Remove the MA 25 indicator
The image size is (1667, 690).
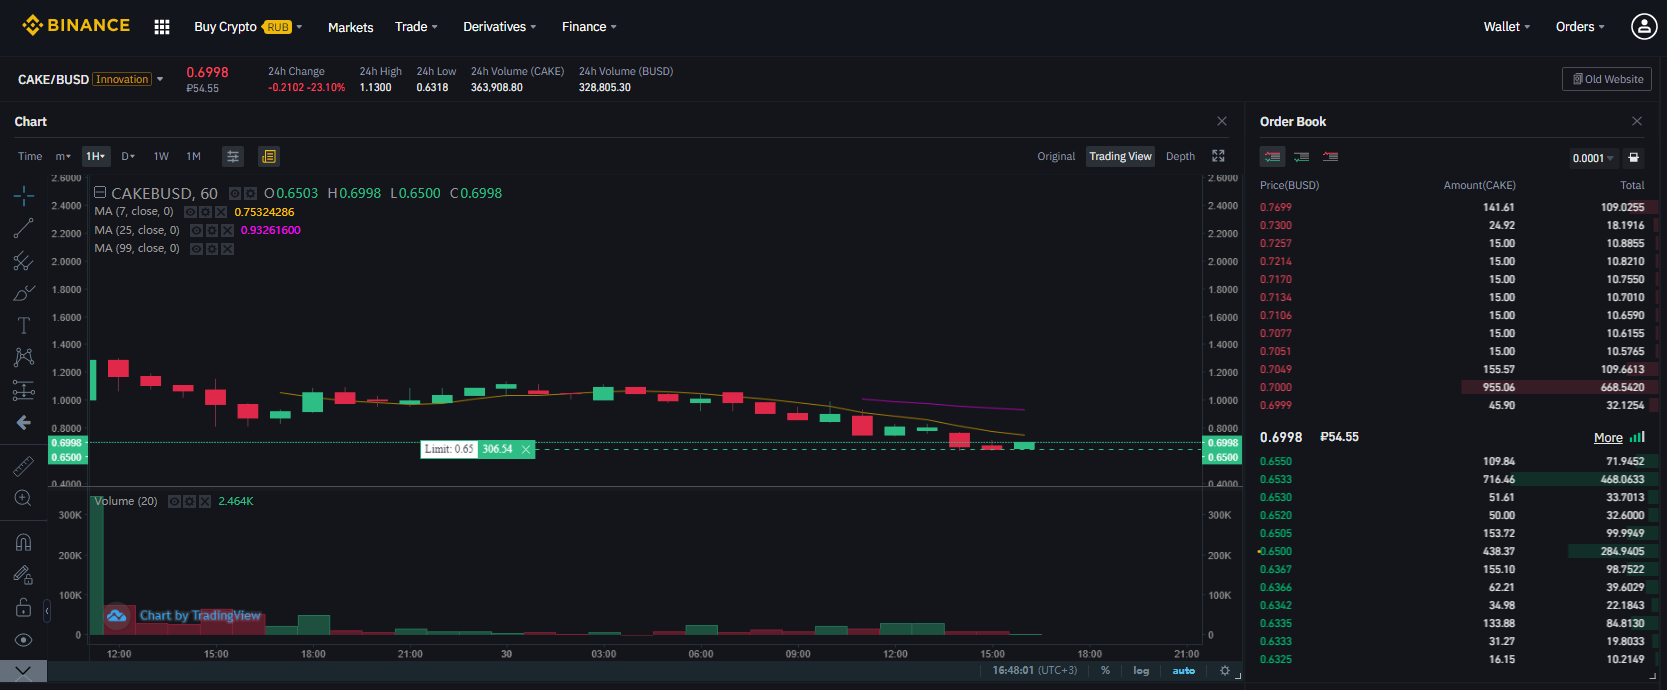(x=227, y=230)
